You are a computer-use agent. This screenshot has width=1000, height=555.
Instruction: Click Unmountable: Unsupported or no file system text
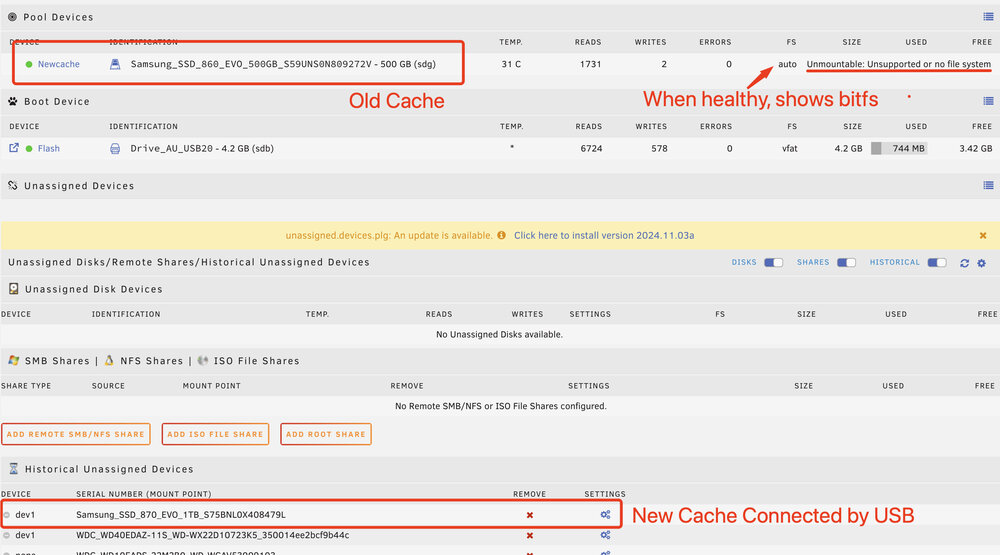[899, 64]
